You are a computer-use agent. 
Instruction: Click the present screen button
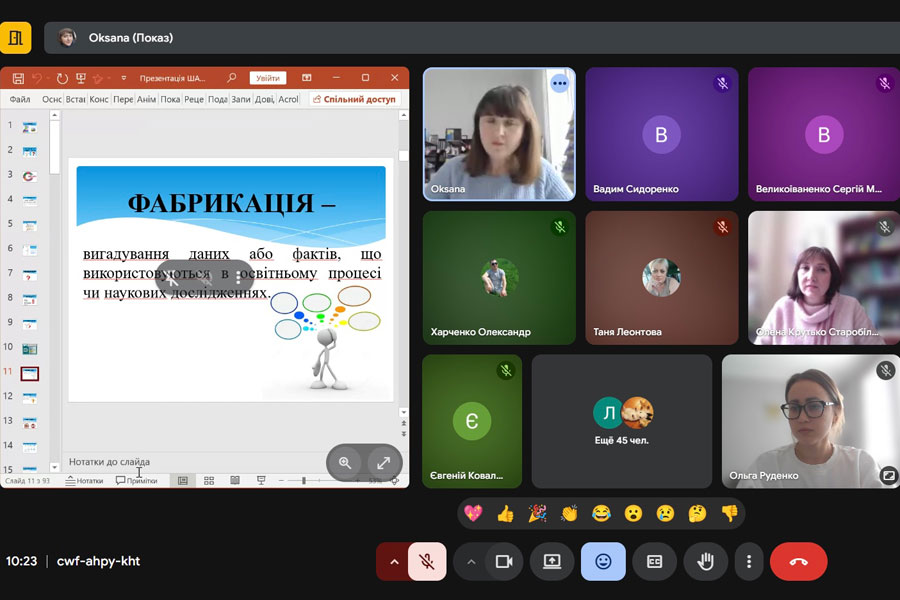tap(552, 562)
